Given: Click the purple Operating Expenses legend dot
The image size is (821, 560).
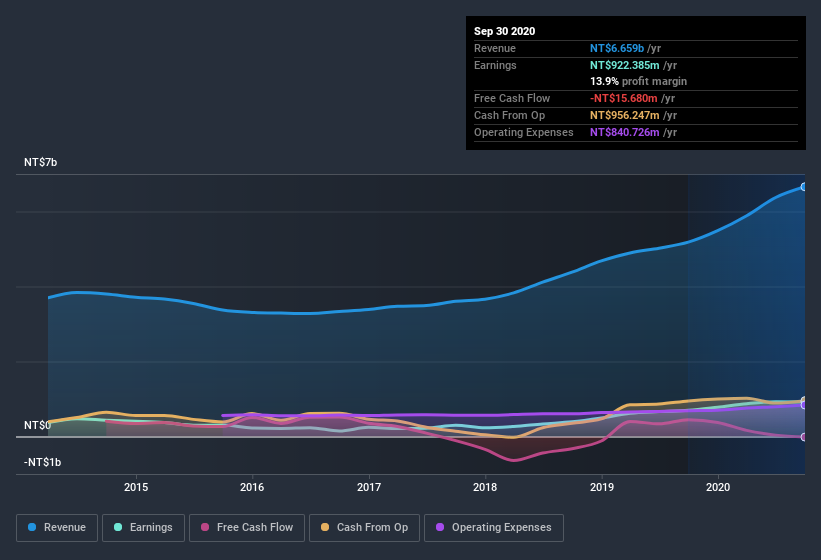Looking at the screenshot, I should (440, 527).
